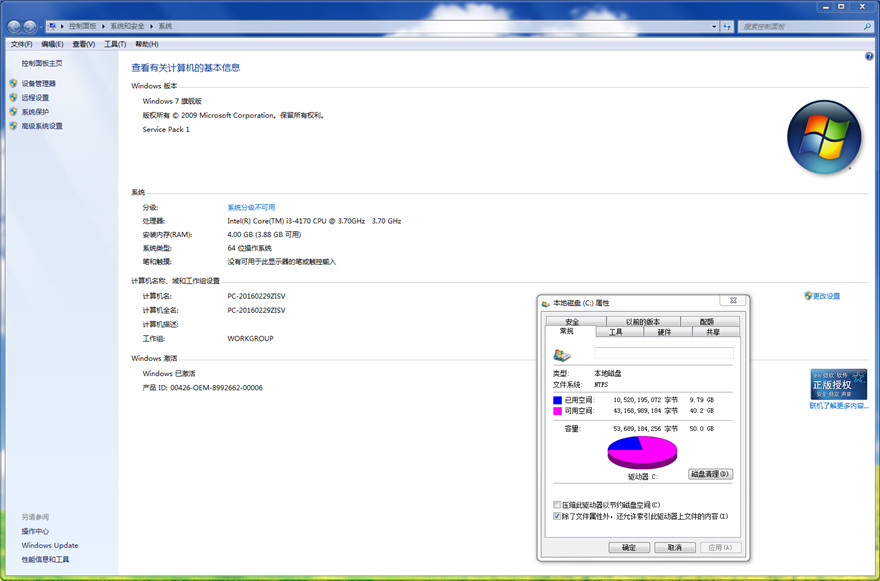Screen dimensions: 880x581
Task: Click the Forward navigation arrow
Action: pos(30,26)
